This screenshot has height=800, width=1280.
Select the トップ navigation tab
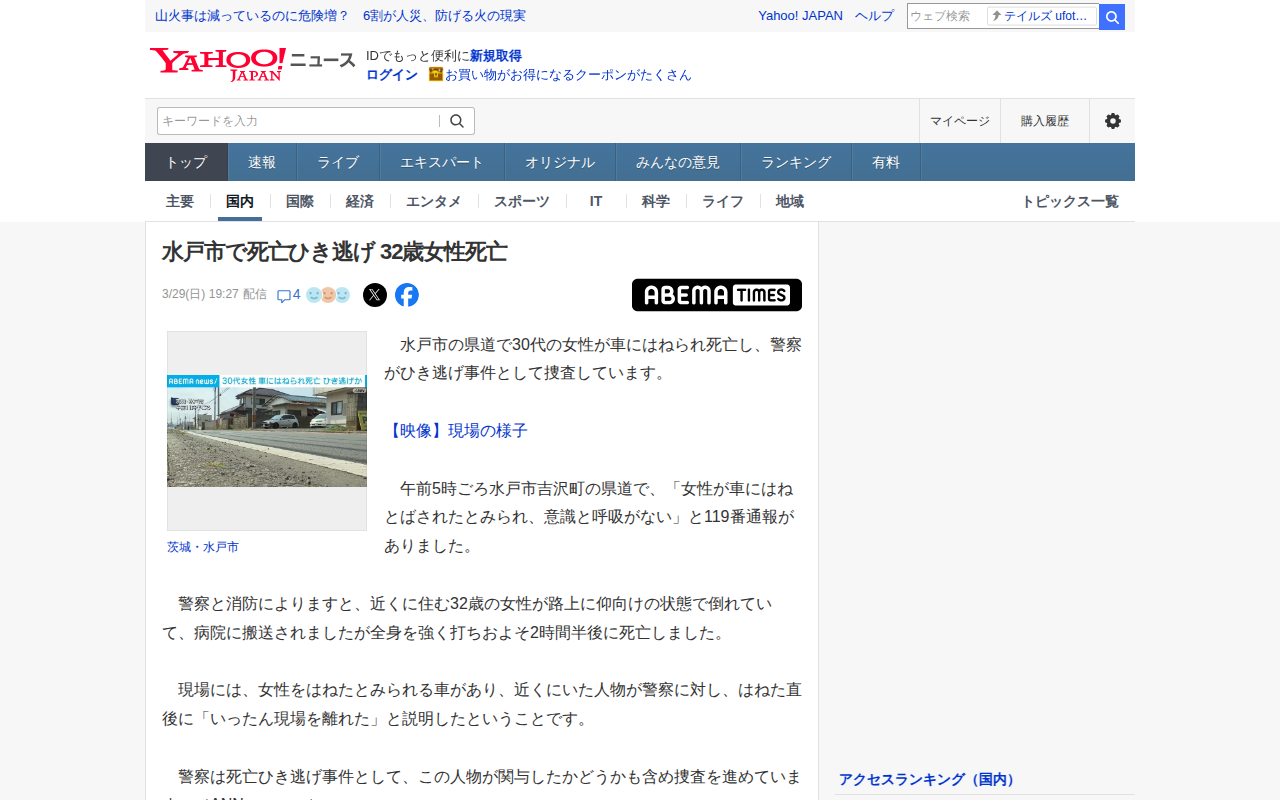[x=187, y=162]
